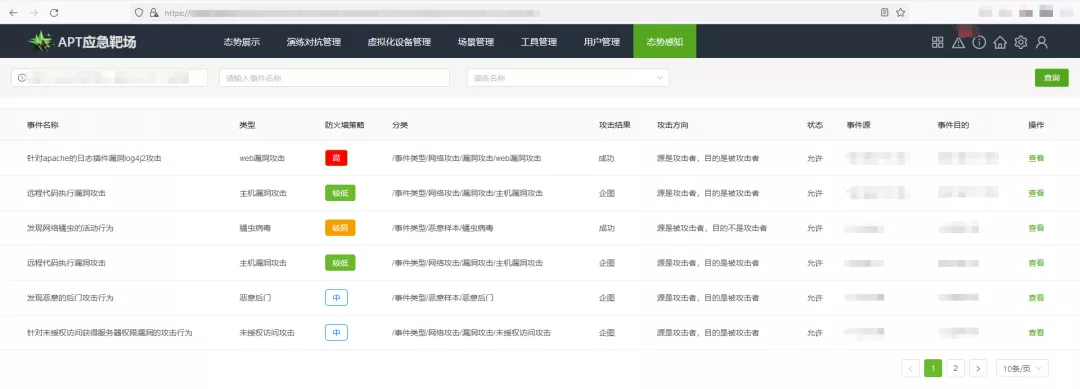Click the 攻击方向 column header
This screenshot has height=389, width=1080.
click(x=672, y=125)
